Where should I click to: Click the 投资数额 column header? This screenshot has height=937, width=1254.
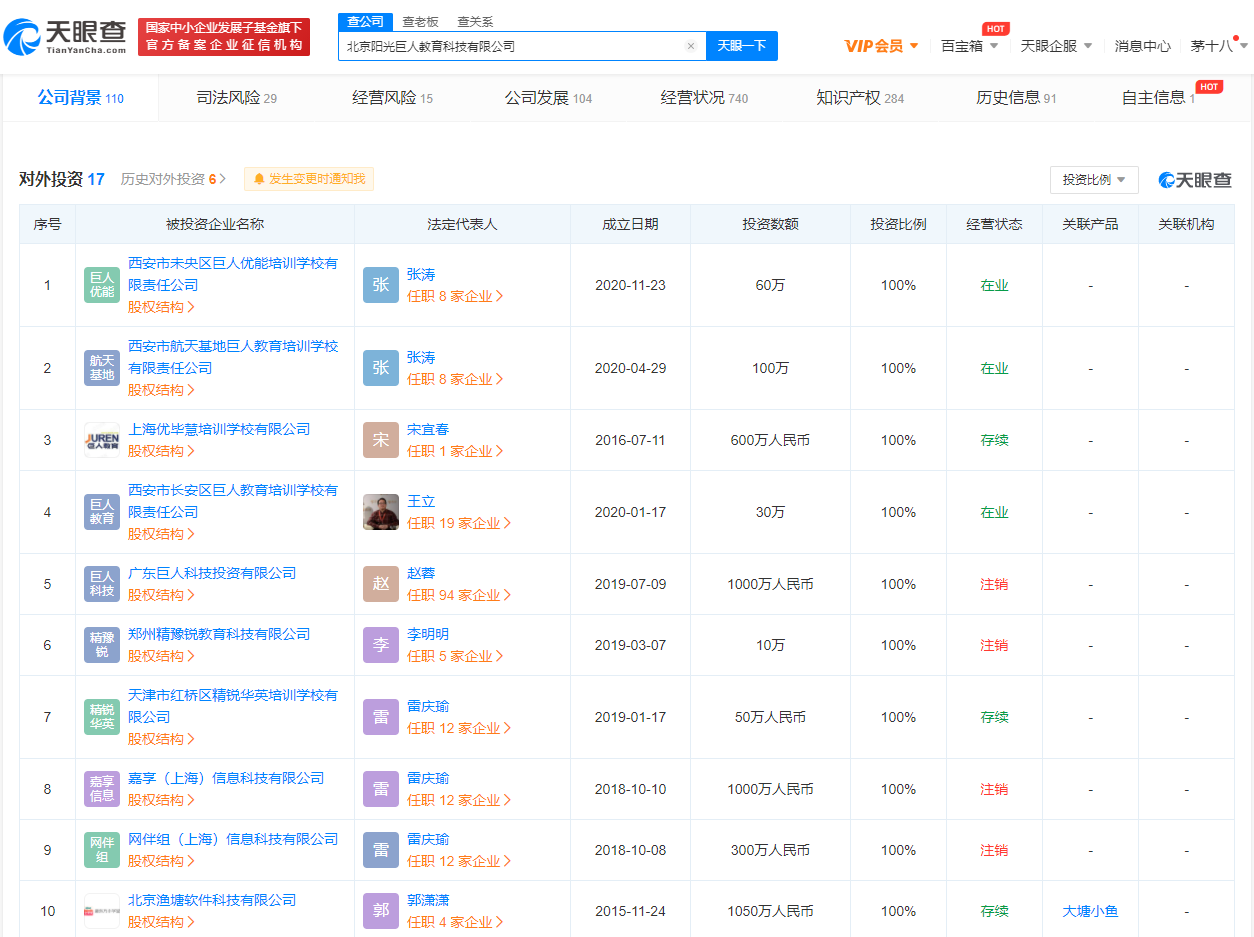770,224
